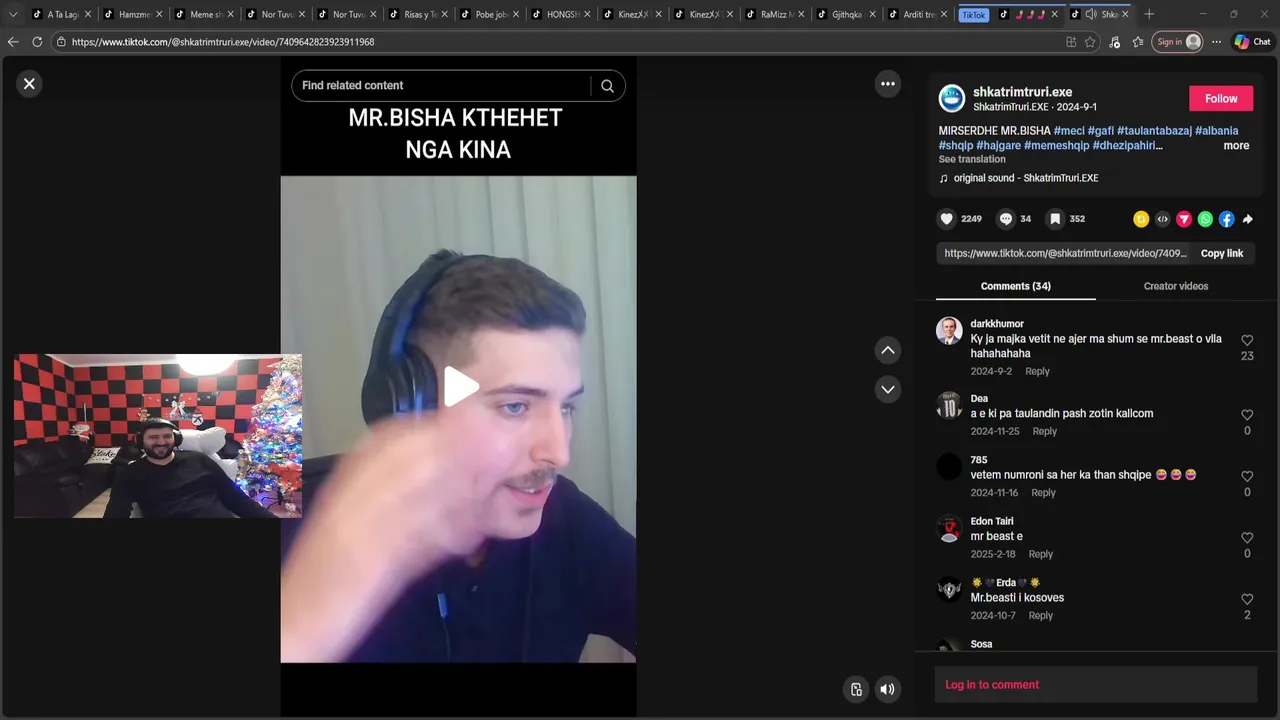
Task: Mute the video sound with the speaker icon
Action: [887, 689]
